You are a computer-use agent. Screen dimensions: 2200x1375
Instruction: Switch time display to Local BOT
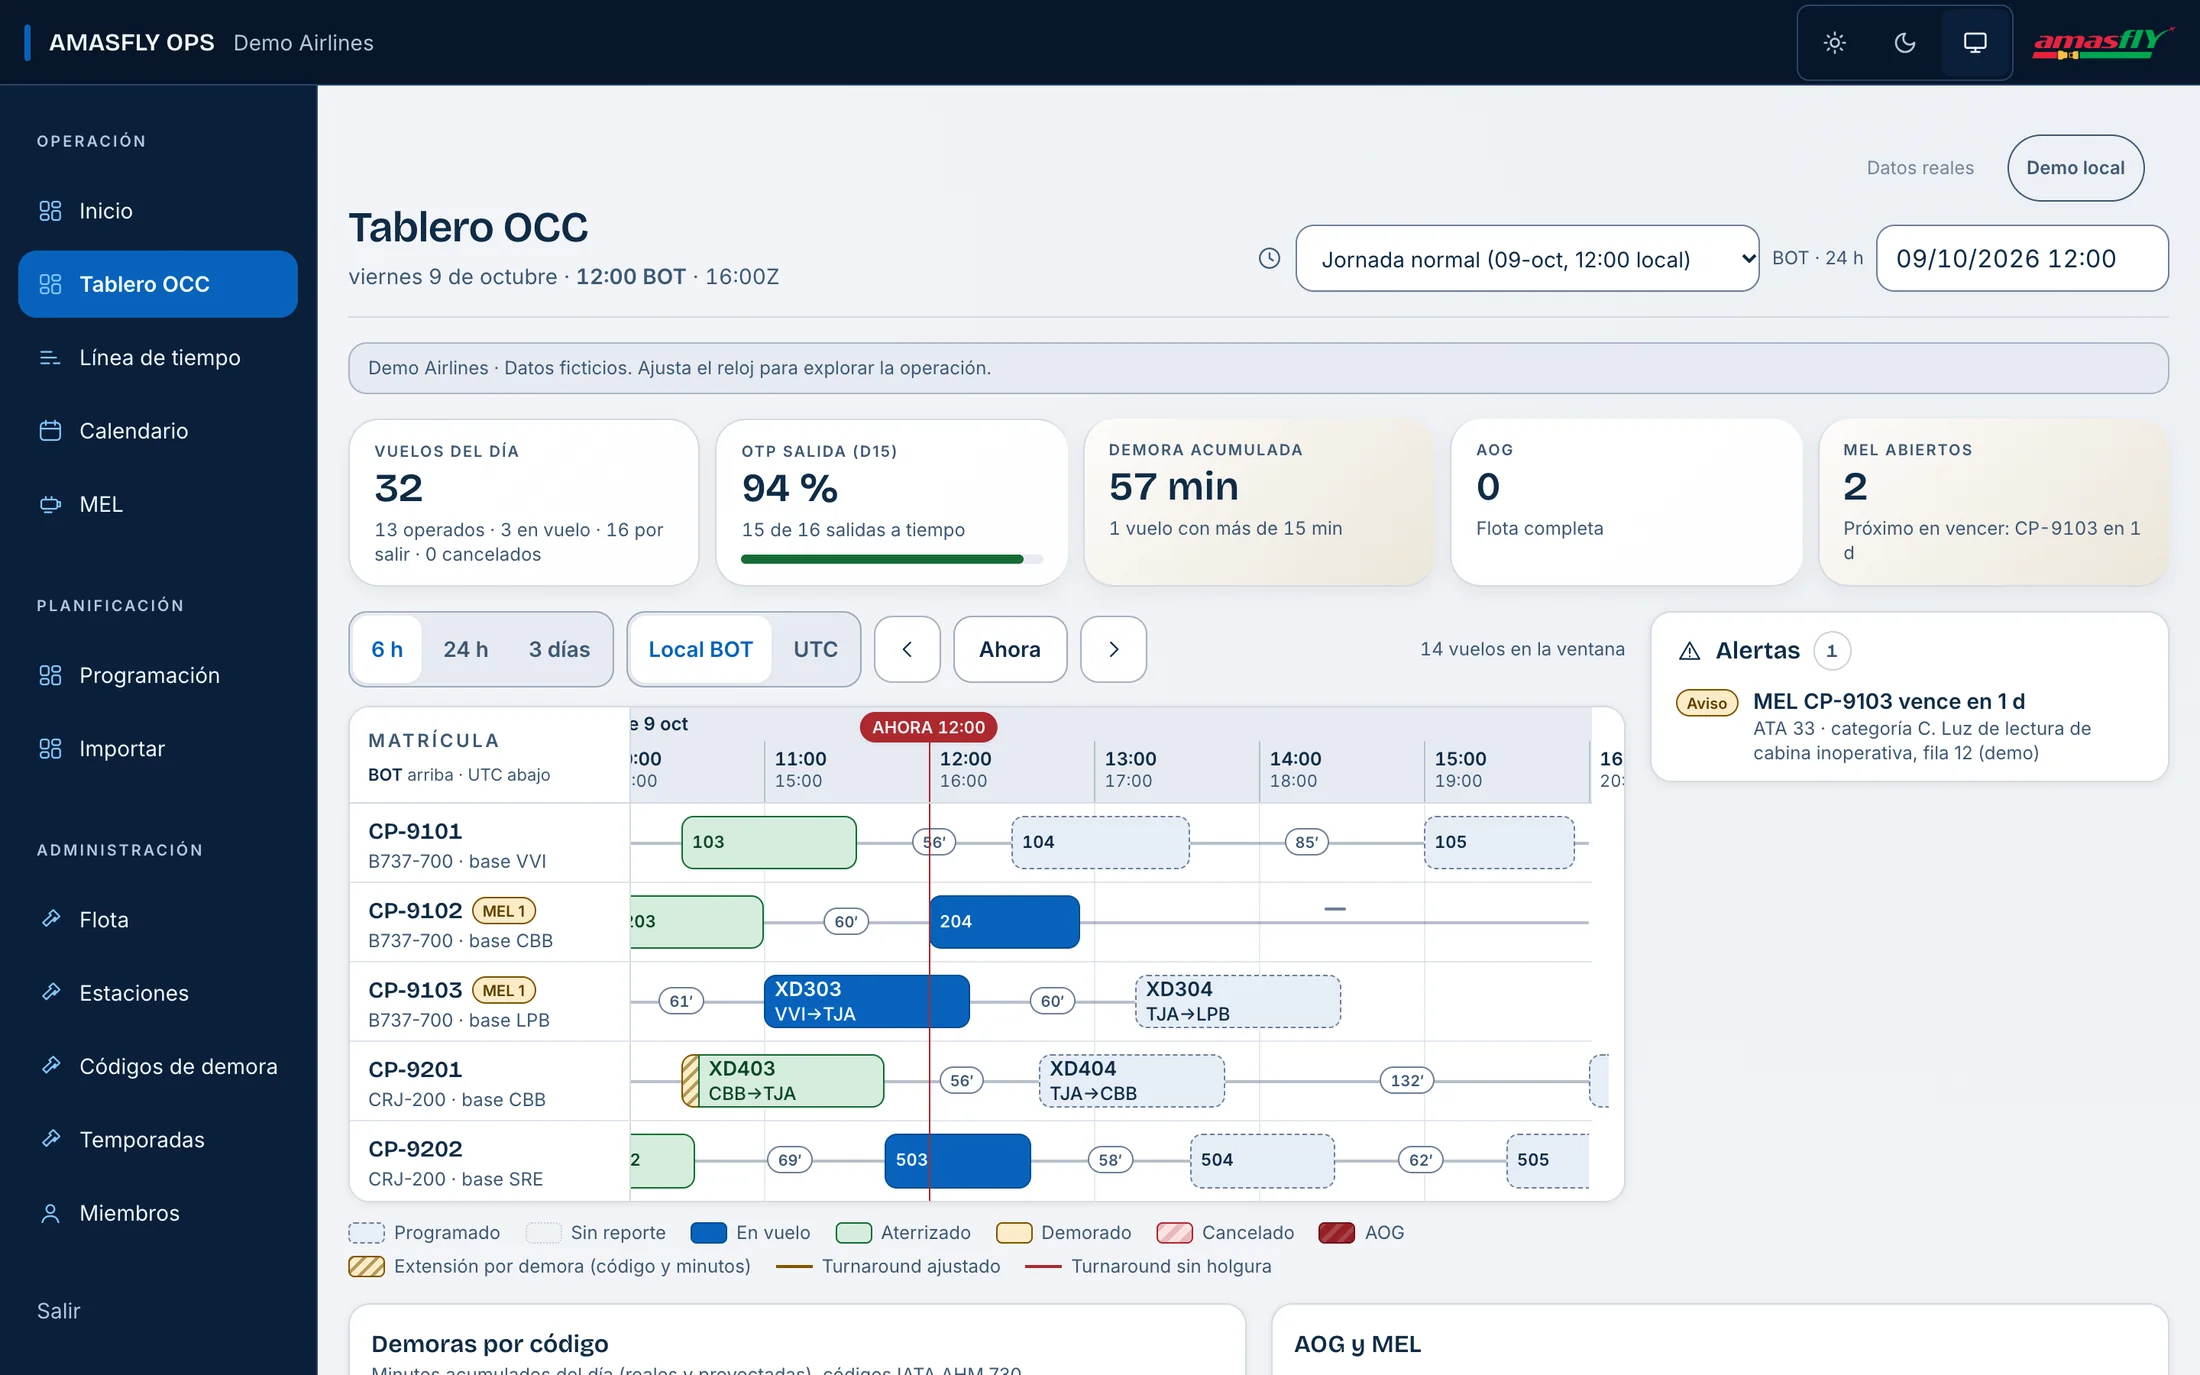(x=701, y=649)
